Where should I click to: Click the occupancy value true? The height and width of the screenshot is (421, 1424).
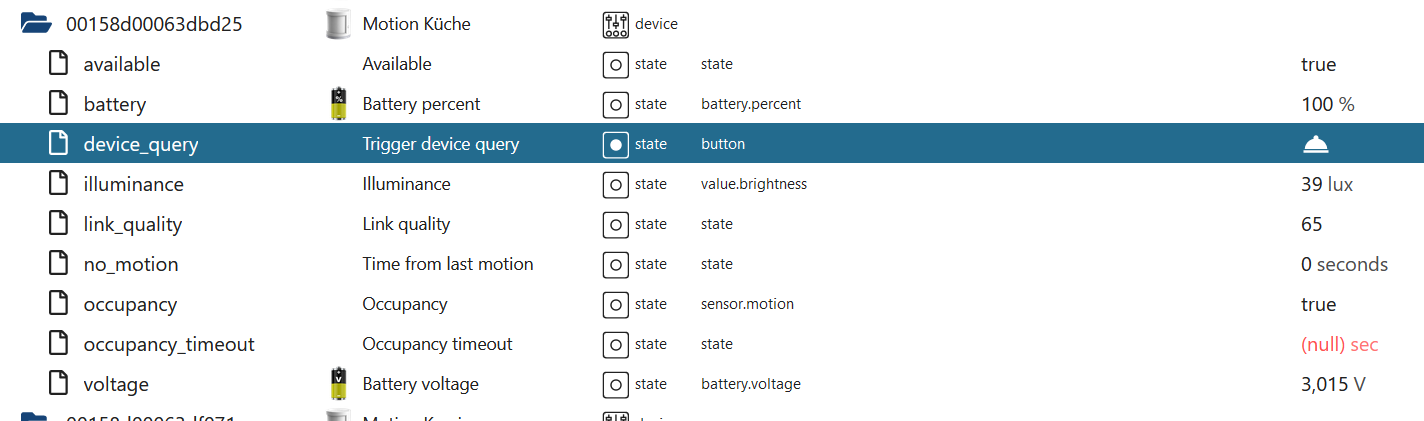pos(1318,304)
